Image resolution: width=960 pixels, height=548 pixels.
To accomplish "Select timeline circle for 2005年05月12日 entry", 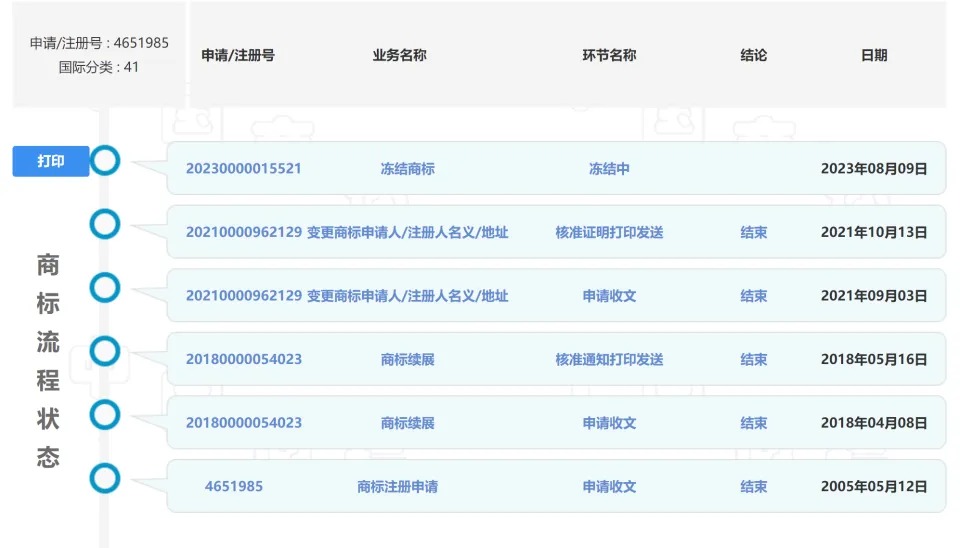I will coord(105,478).
